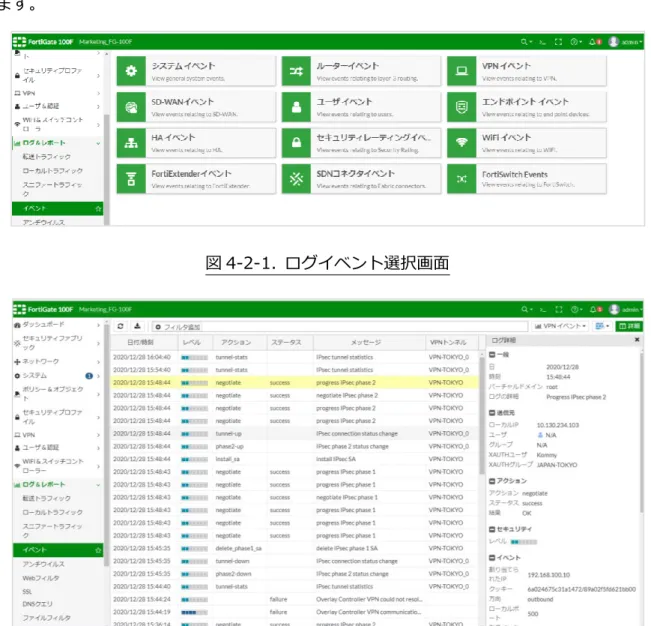Collapse the アクション section in log details

pyautogui.click(x=492, y=481)
